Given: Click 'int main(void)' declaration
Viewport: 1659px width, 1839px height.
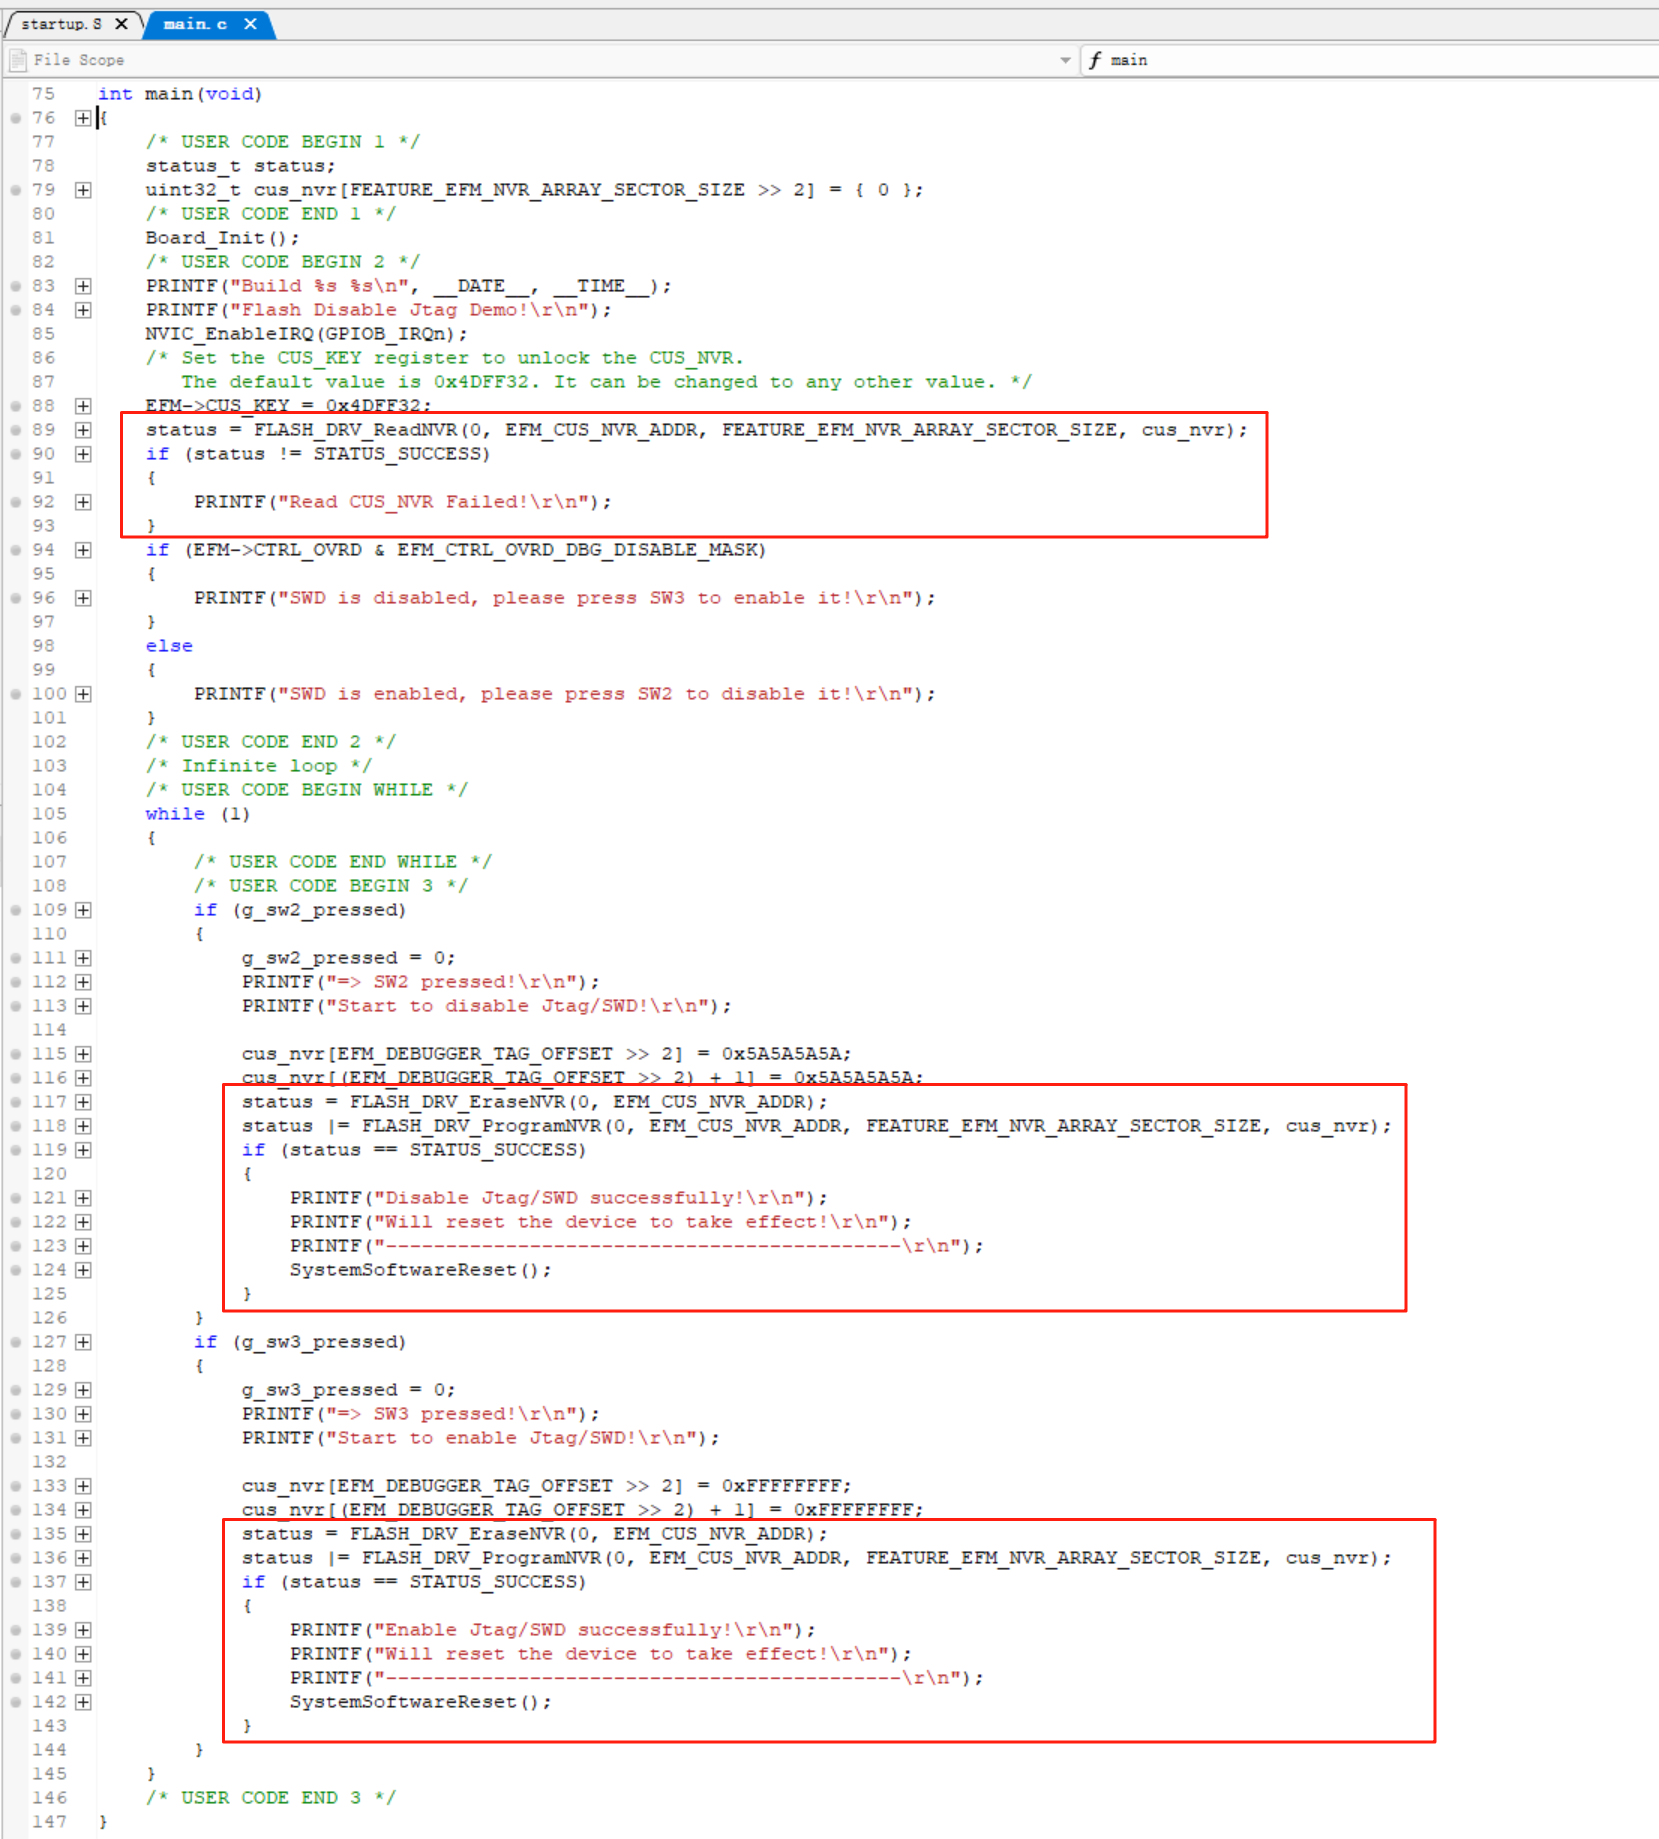Looking at the screenshot, I should pyautogui.click(x=180, y=94).
